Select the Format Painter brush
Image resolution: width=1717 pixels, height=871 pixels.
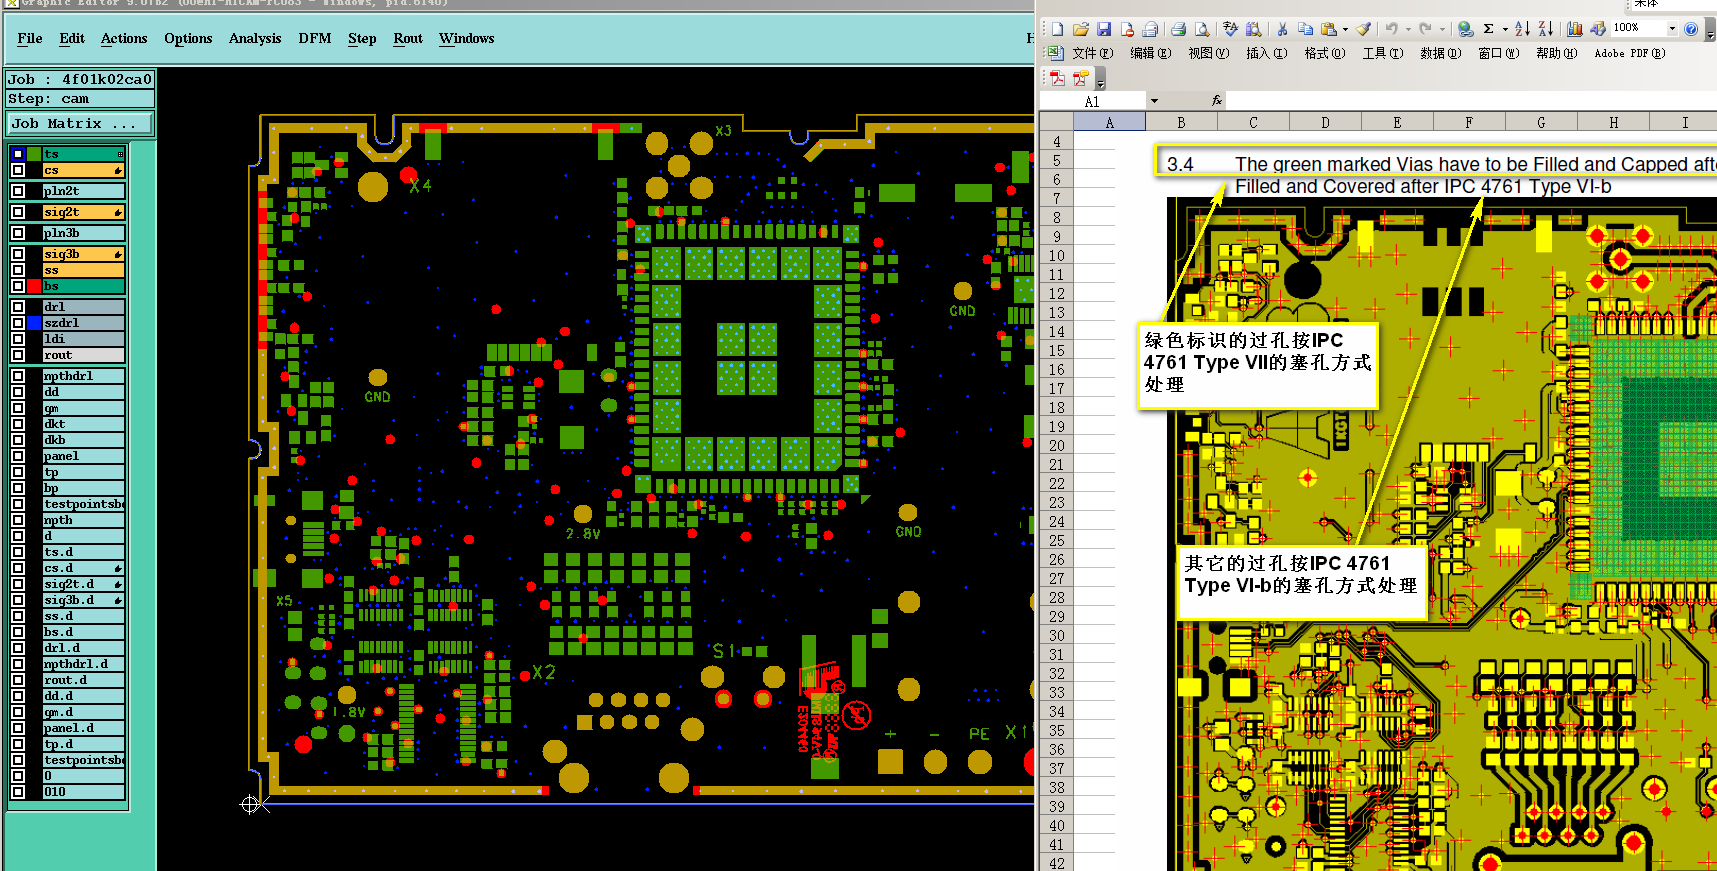(1364, 29)
